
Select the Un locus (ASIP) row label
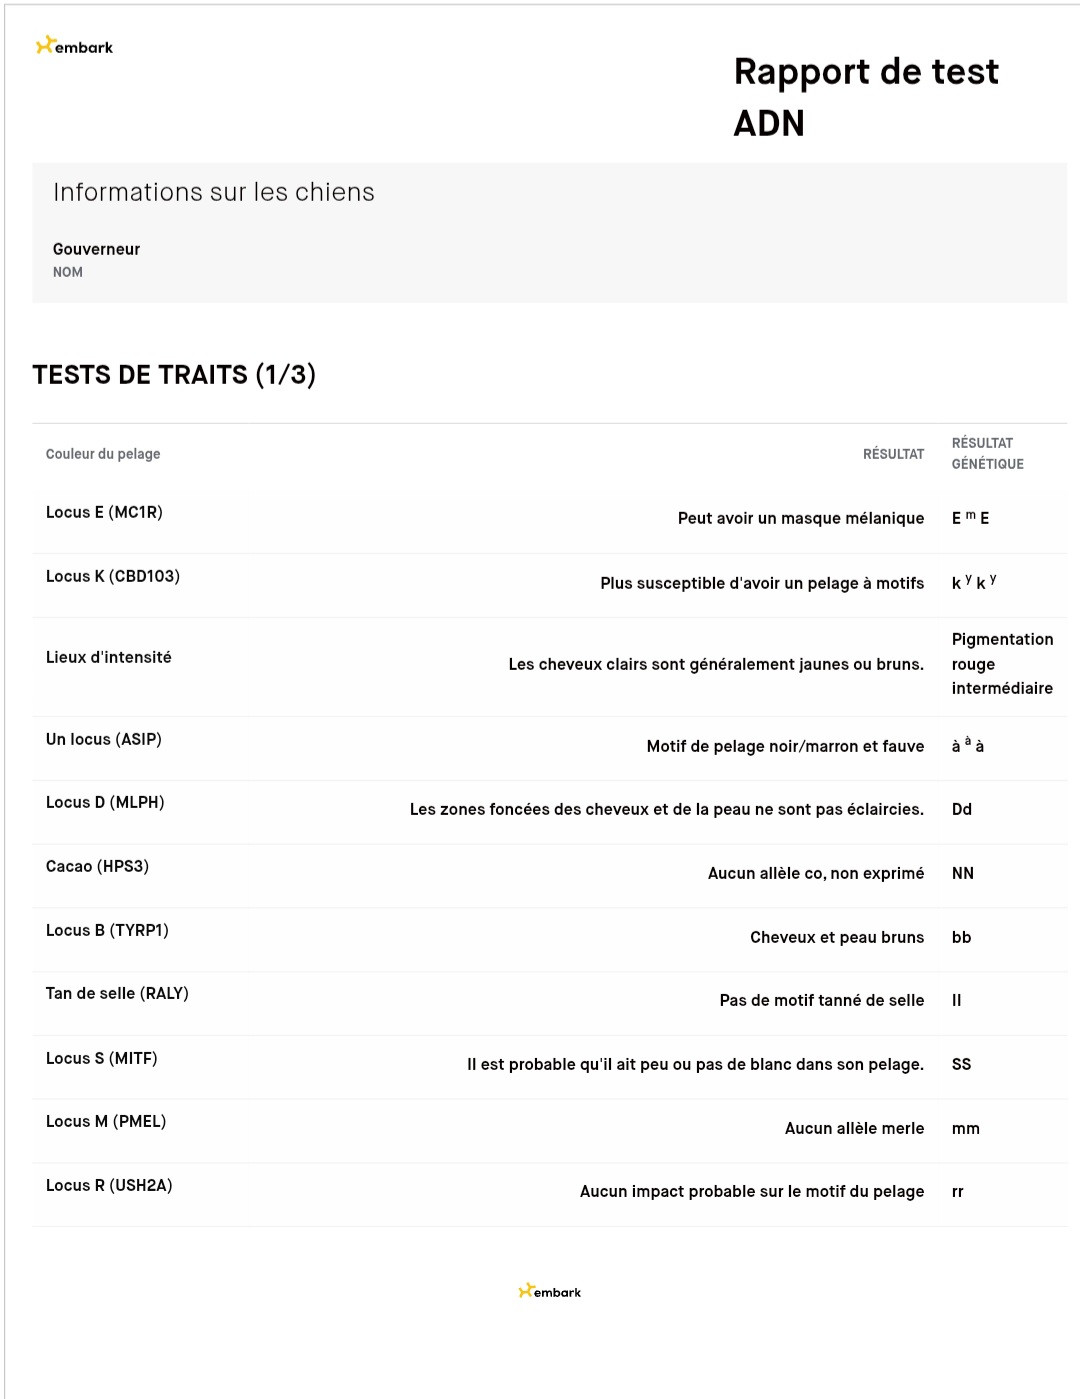[x=103, y=739]
